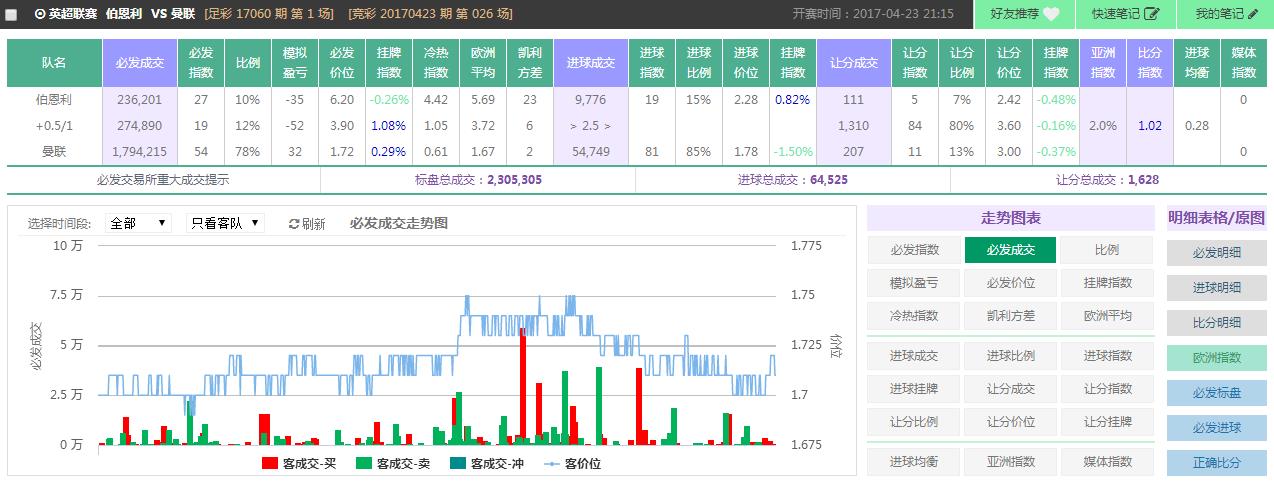1274x484 pixels.
Task: Show the 进球指数 chart
Action: 1107,355
